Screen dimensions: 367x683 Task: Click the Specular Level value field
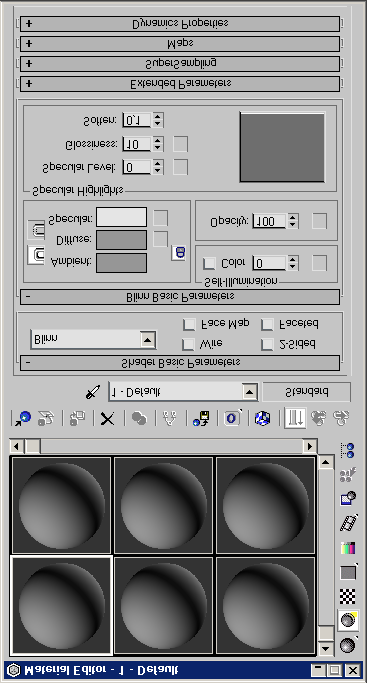point(137,167)
